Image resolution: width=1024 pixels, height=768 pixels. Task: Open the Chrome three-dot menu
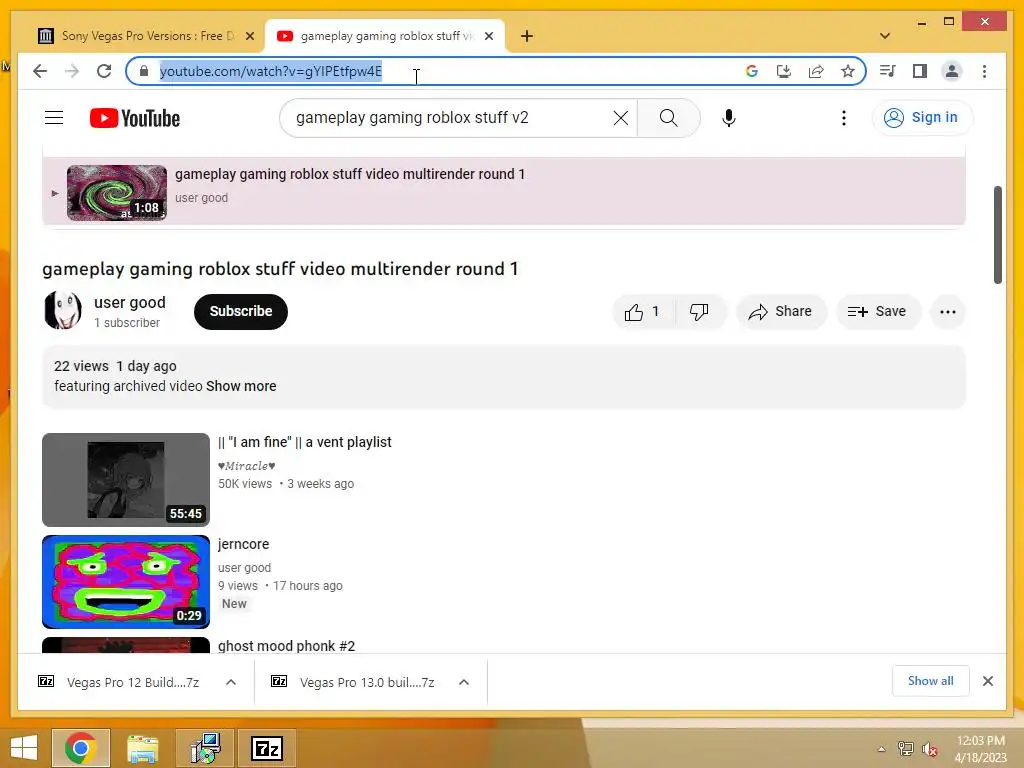click(984, 71)
